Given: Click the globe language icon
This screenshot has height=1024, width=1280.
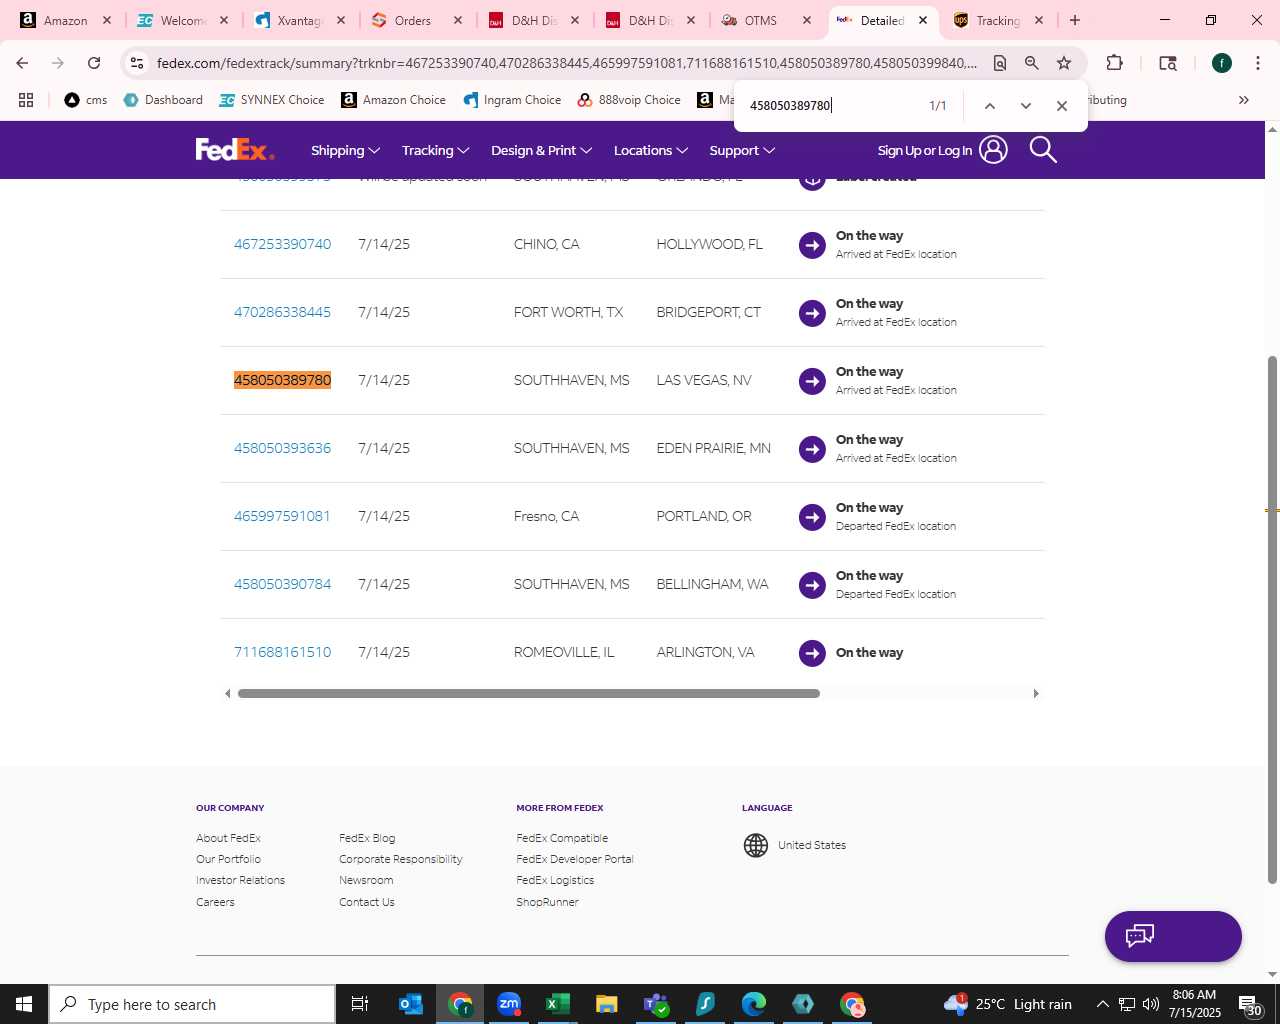Looking at the screenshot, I should point(756,846).
